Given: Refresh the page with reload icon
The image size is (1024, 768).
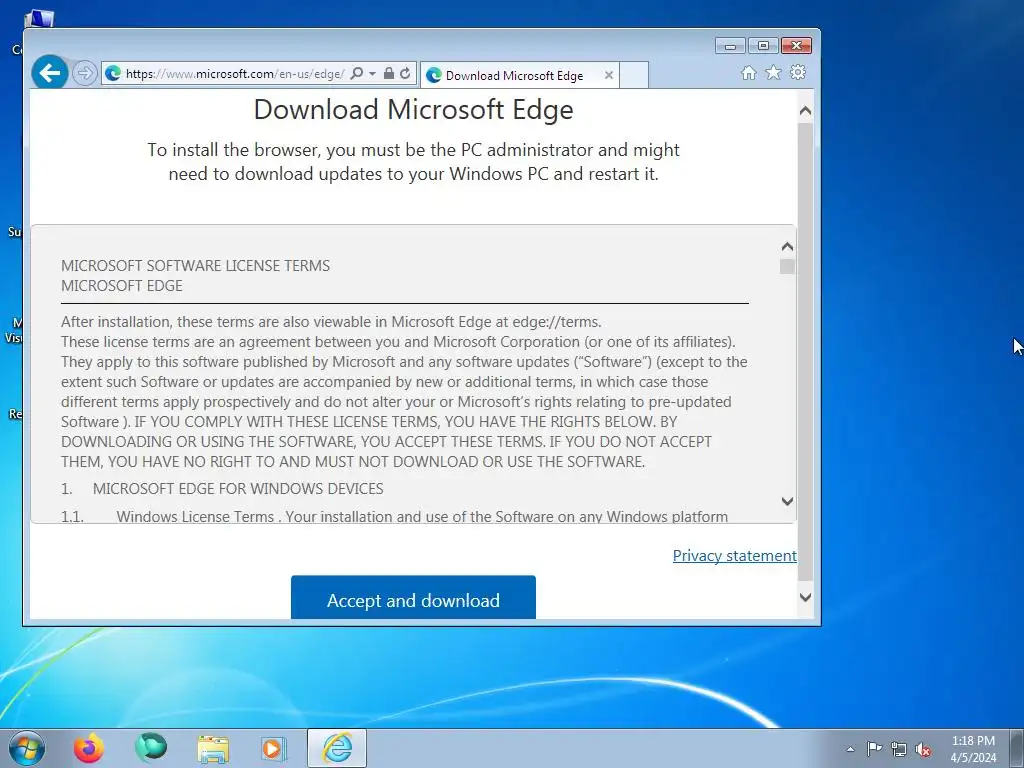Looking at the screenshot, I should coord(406,73).
